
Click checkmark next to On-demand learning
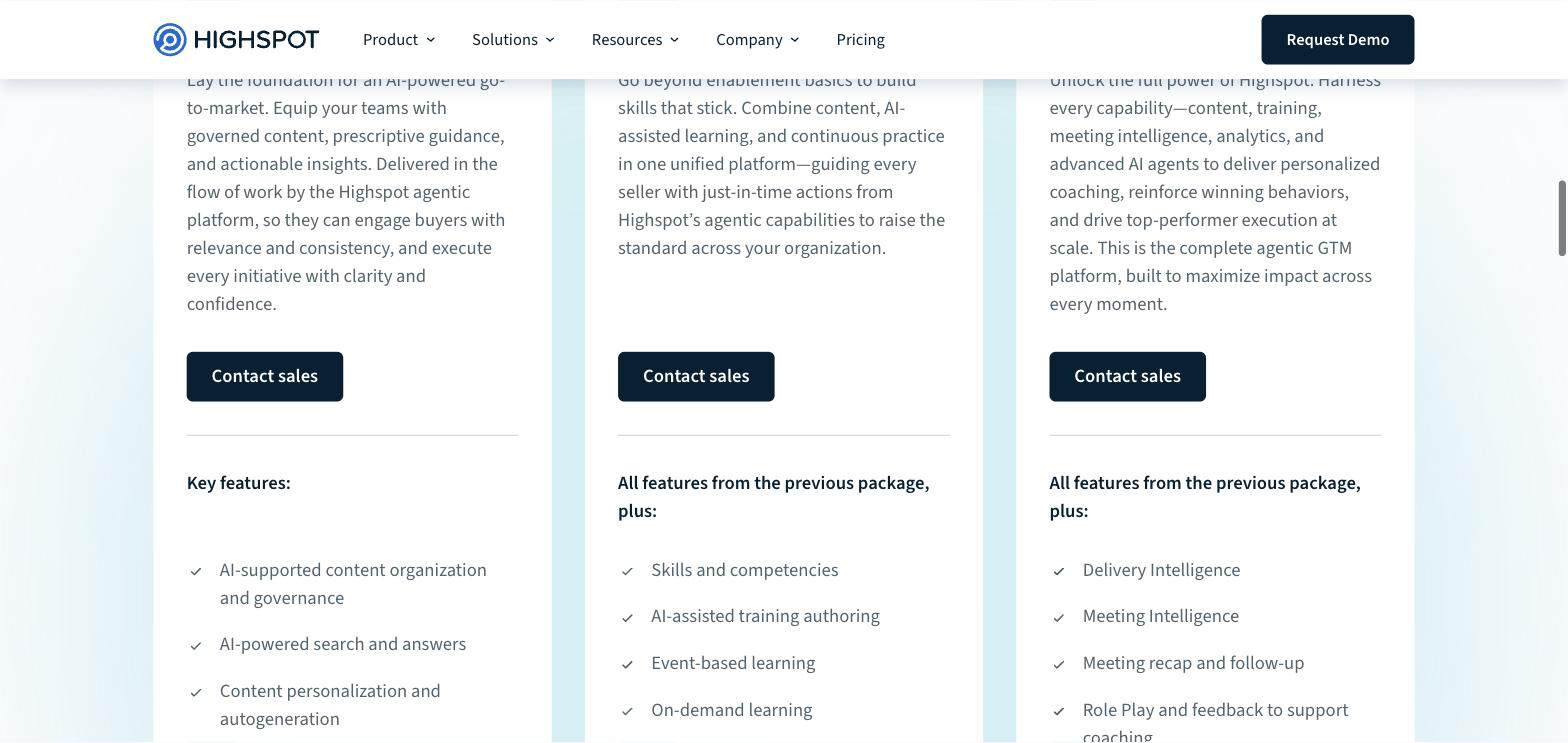point(627,712)
